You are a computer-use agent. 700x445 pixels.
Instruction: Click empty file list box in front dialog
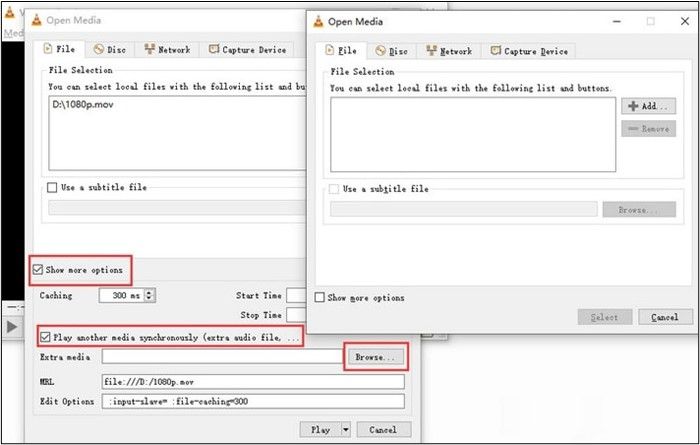point(473,134)
